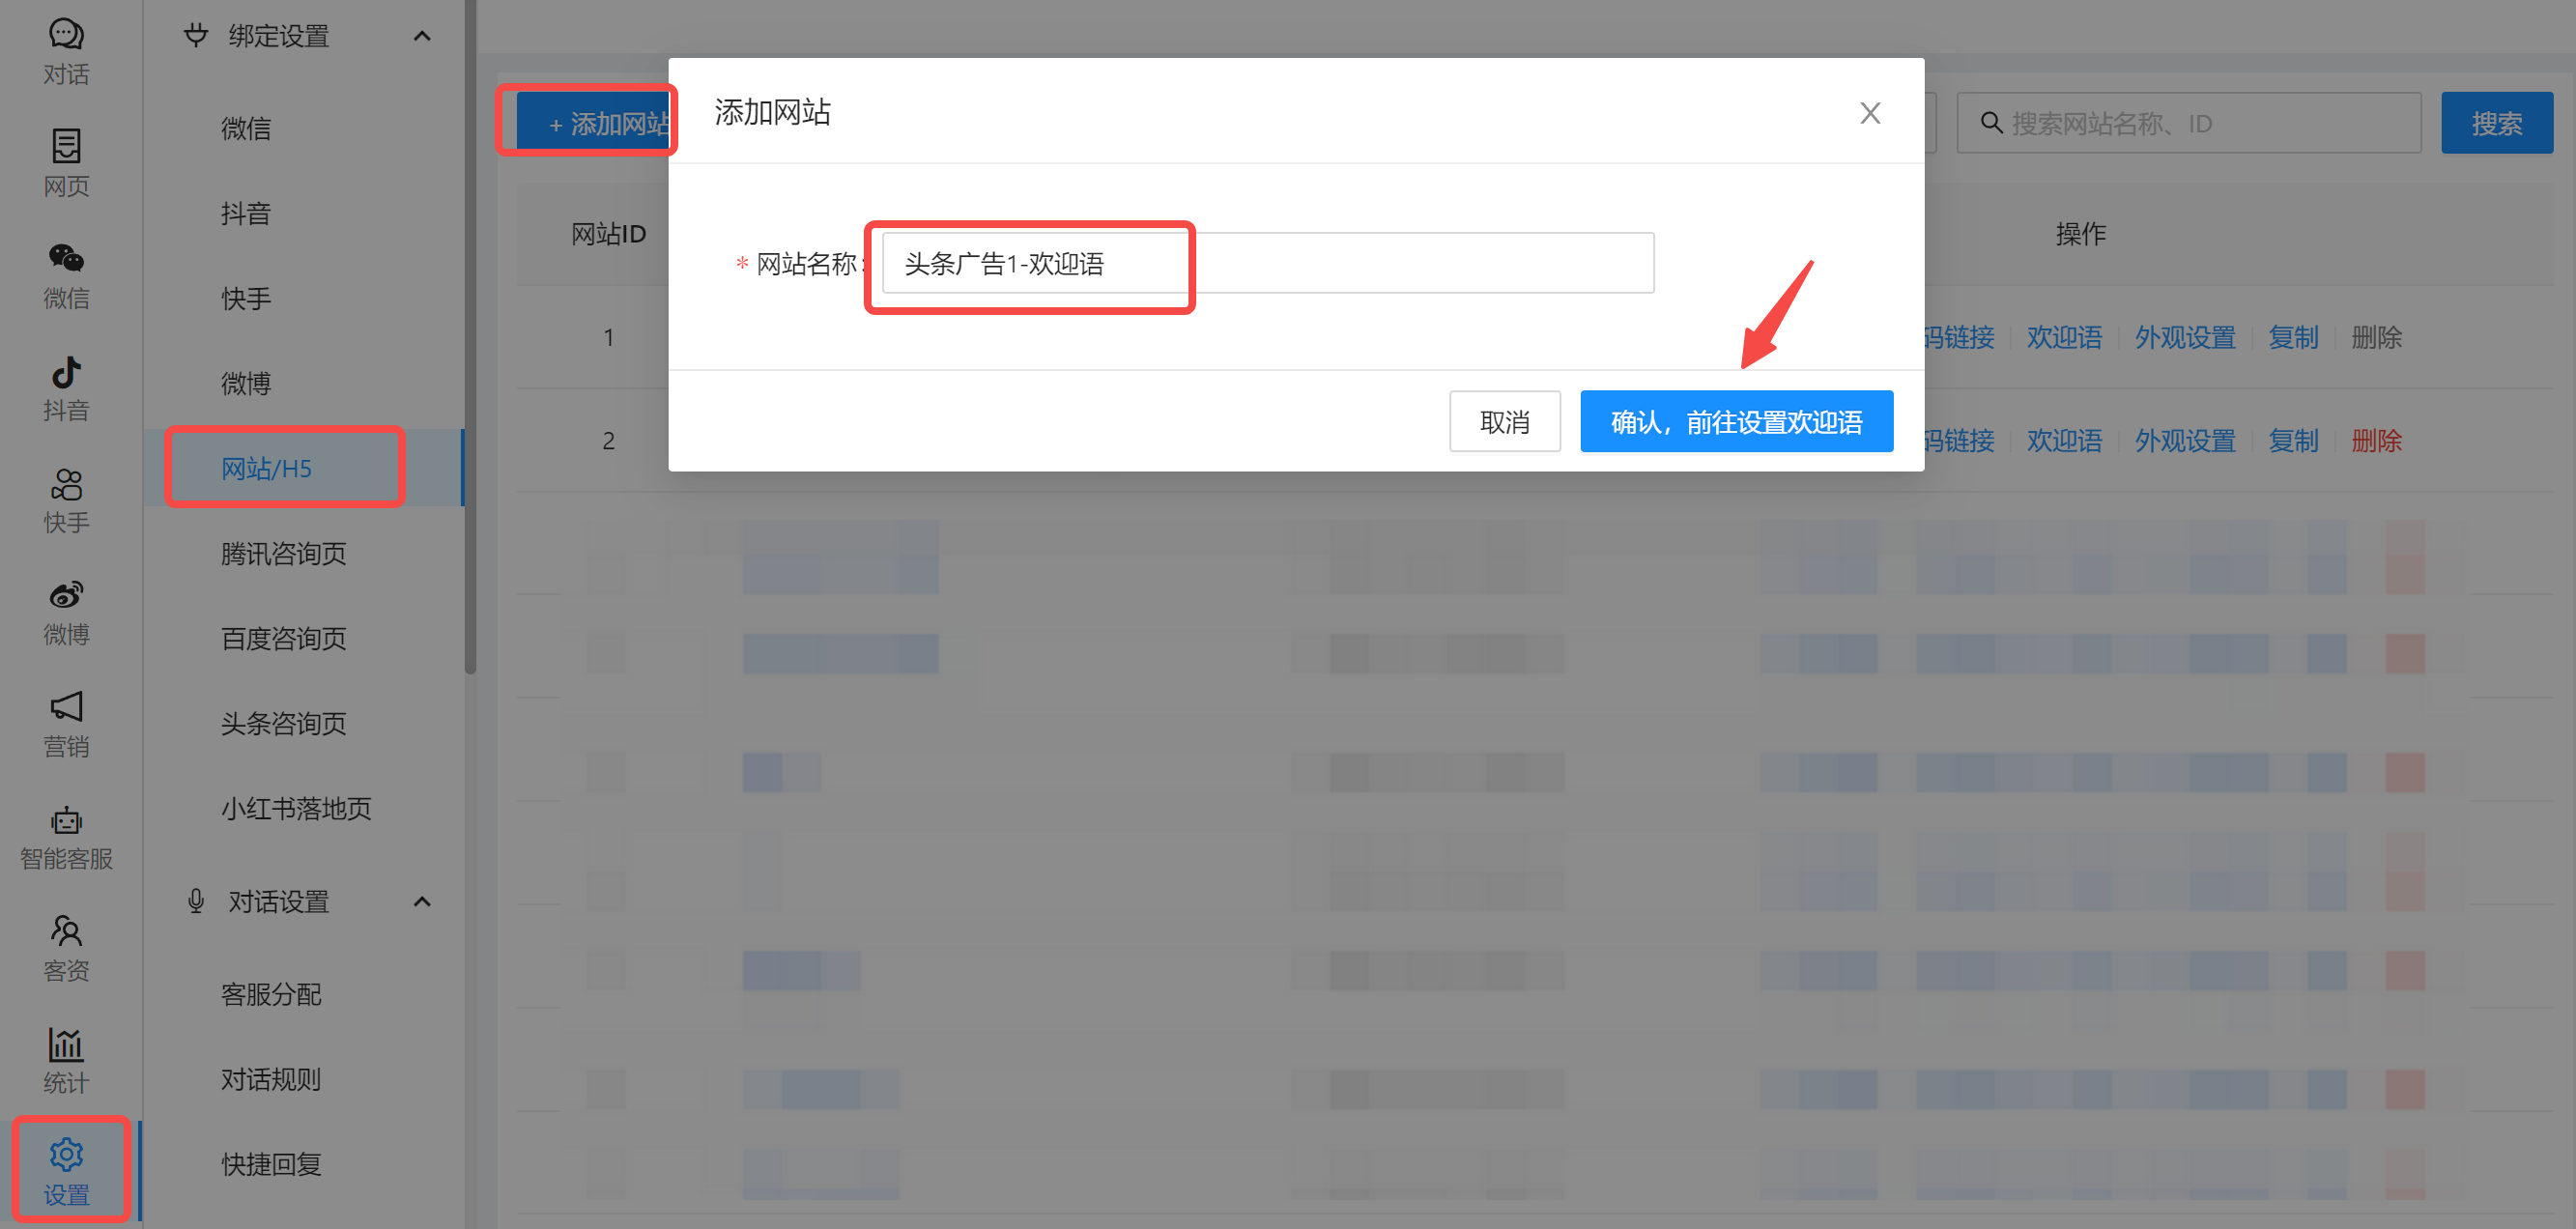Open 快捷回复 menu item

point(271,1164)
